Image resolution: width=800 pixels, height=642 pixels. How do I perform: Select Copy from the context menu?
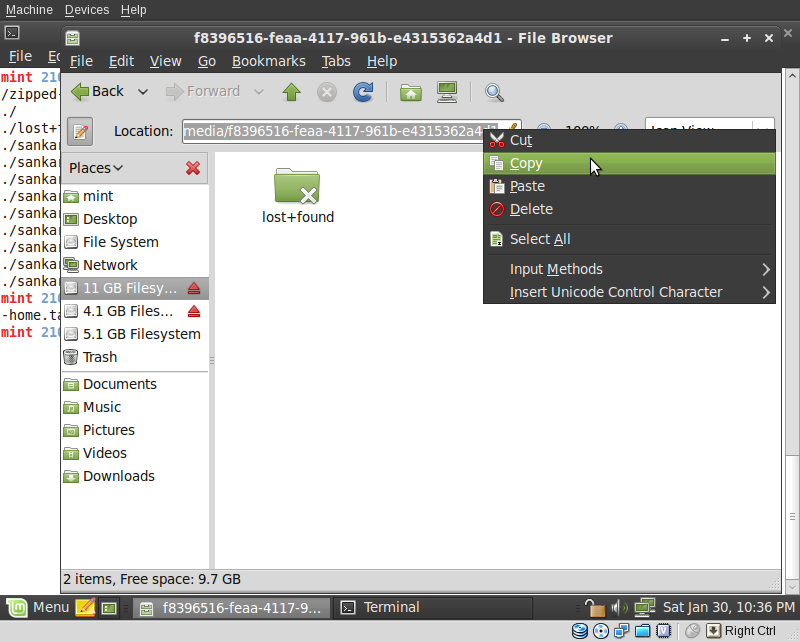(x=527, y=163)
